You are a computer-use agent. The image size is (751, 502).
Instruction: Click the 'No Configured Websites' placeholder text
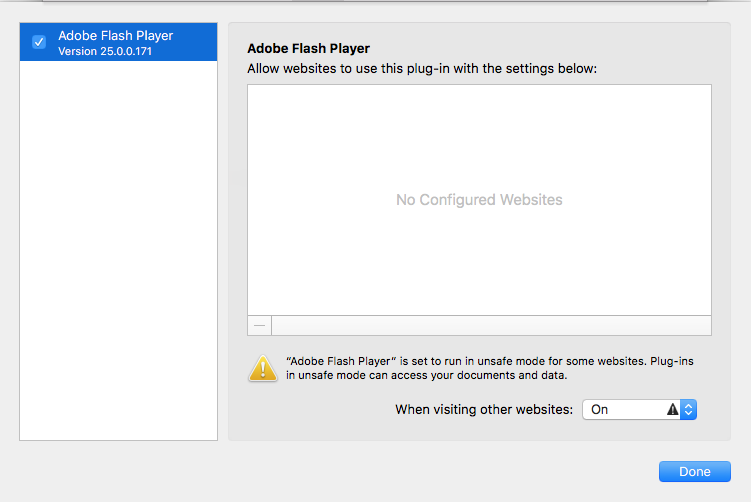pos(479,200)
